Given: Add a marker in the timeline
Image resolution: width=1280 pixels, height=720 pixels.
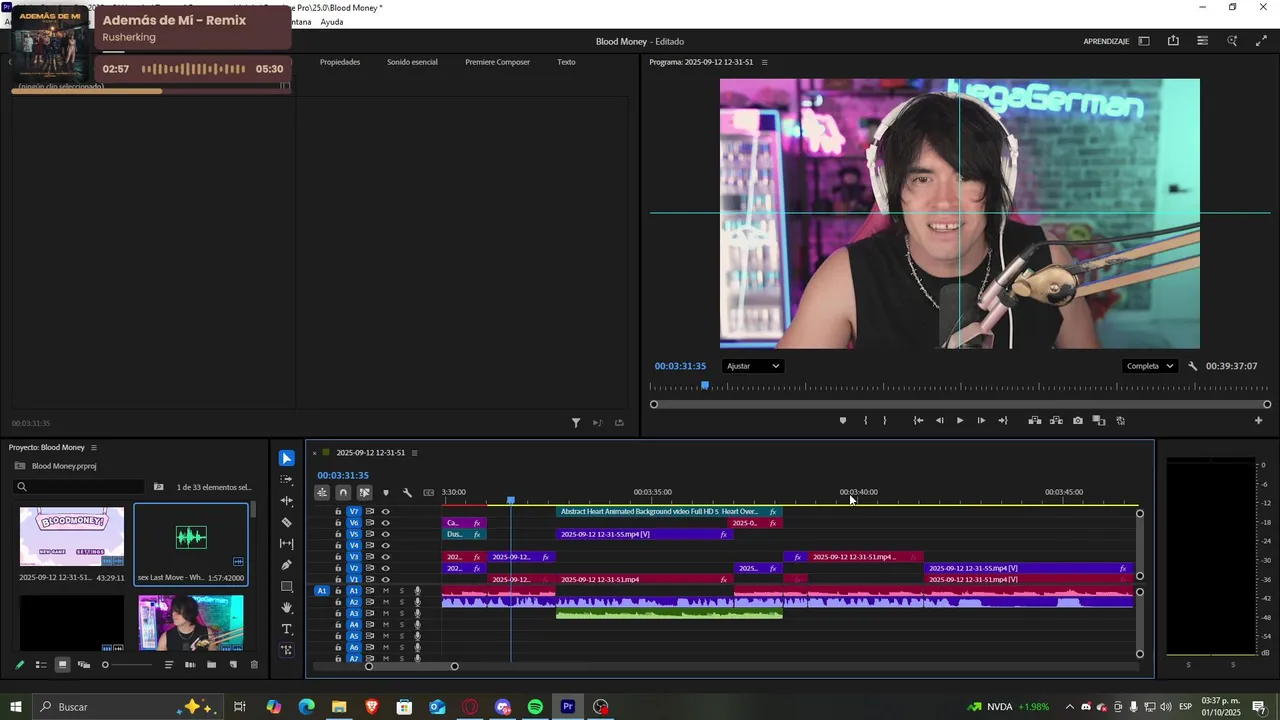Looking at the screenshot, I should pyautogui.click(x=386, y=492).
